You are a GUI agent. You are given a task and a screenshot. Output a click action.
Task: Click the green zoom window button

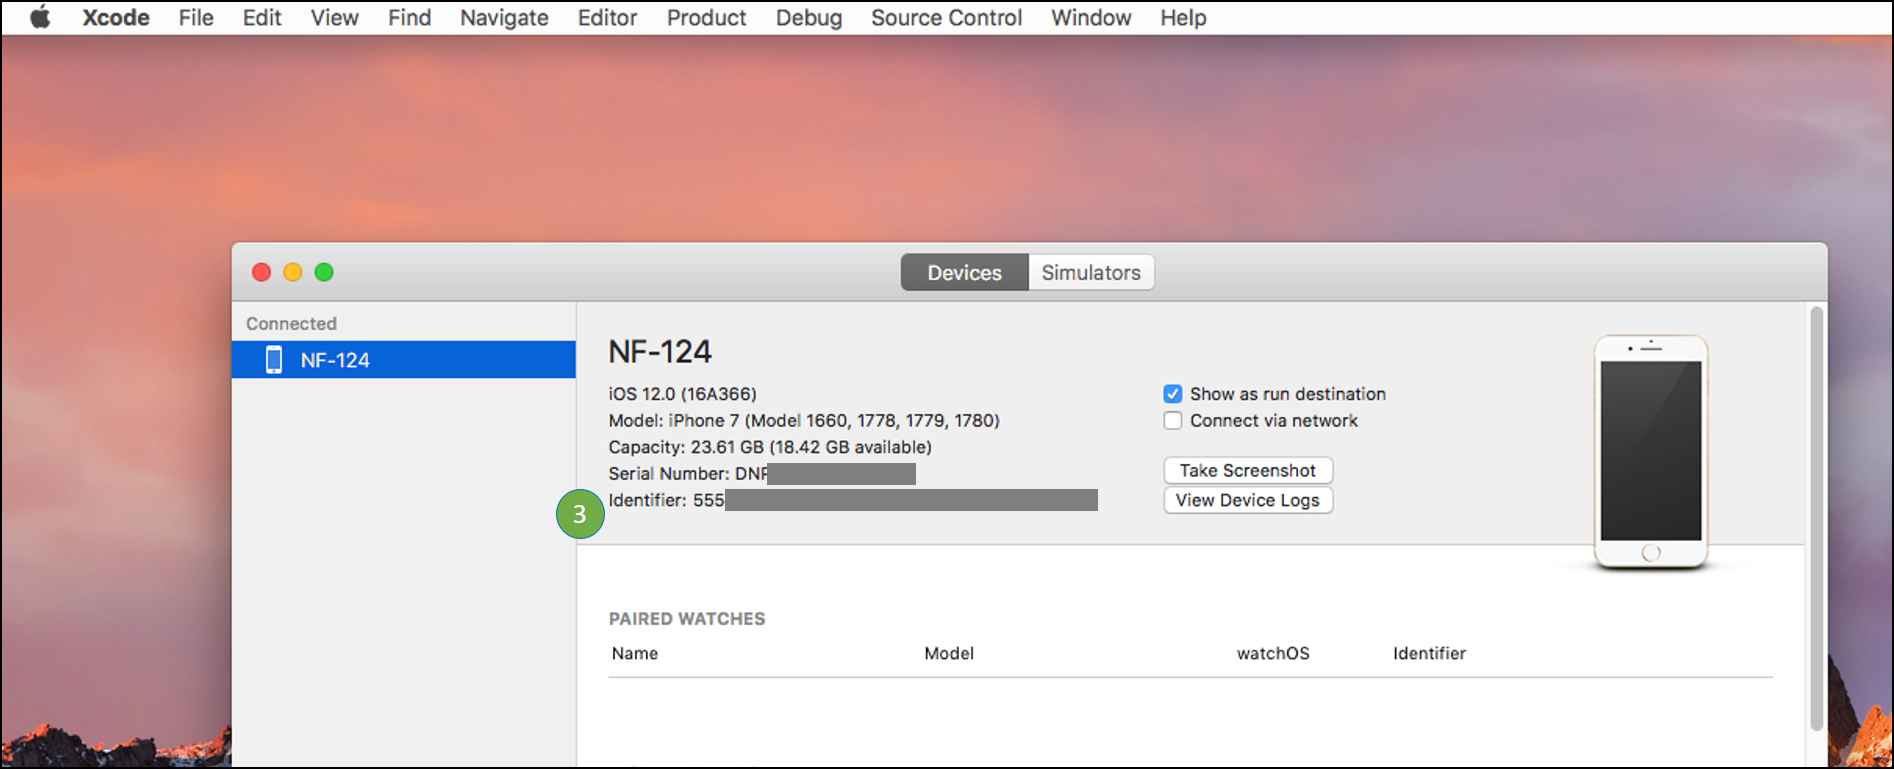point(324,272)
